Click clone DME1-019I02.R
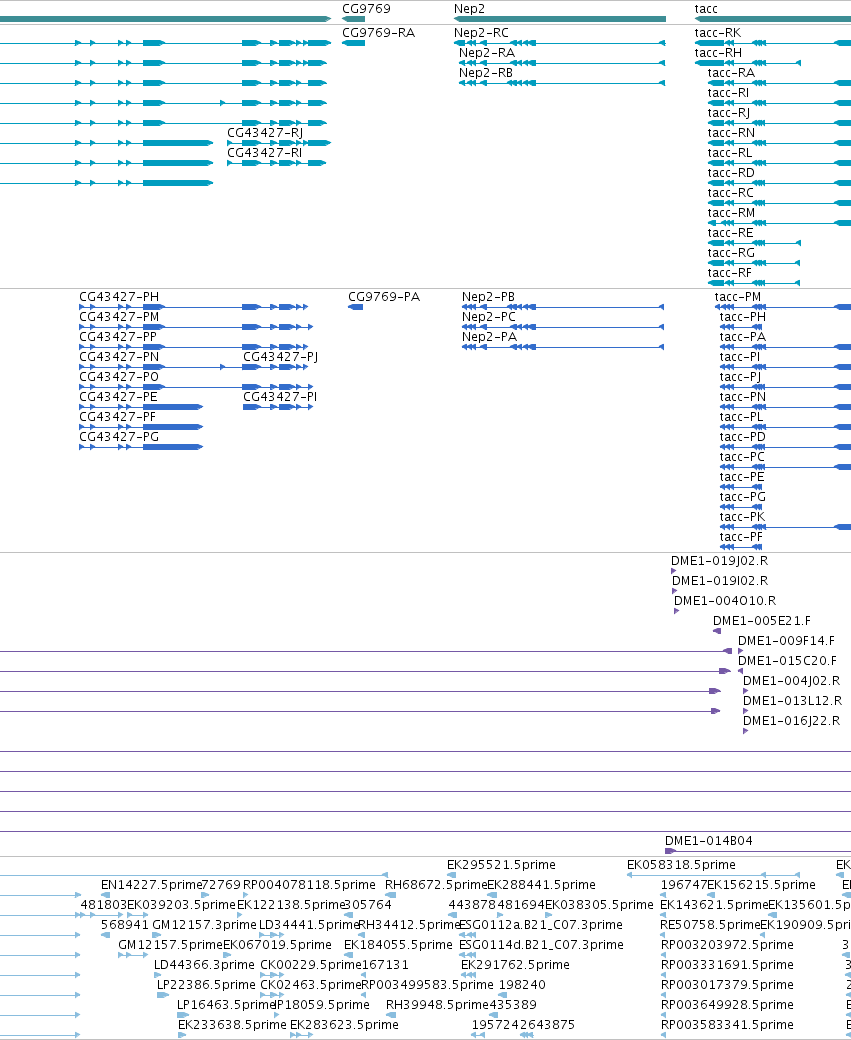This screenshot has height=1040, width=851. [720, 580]
